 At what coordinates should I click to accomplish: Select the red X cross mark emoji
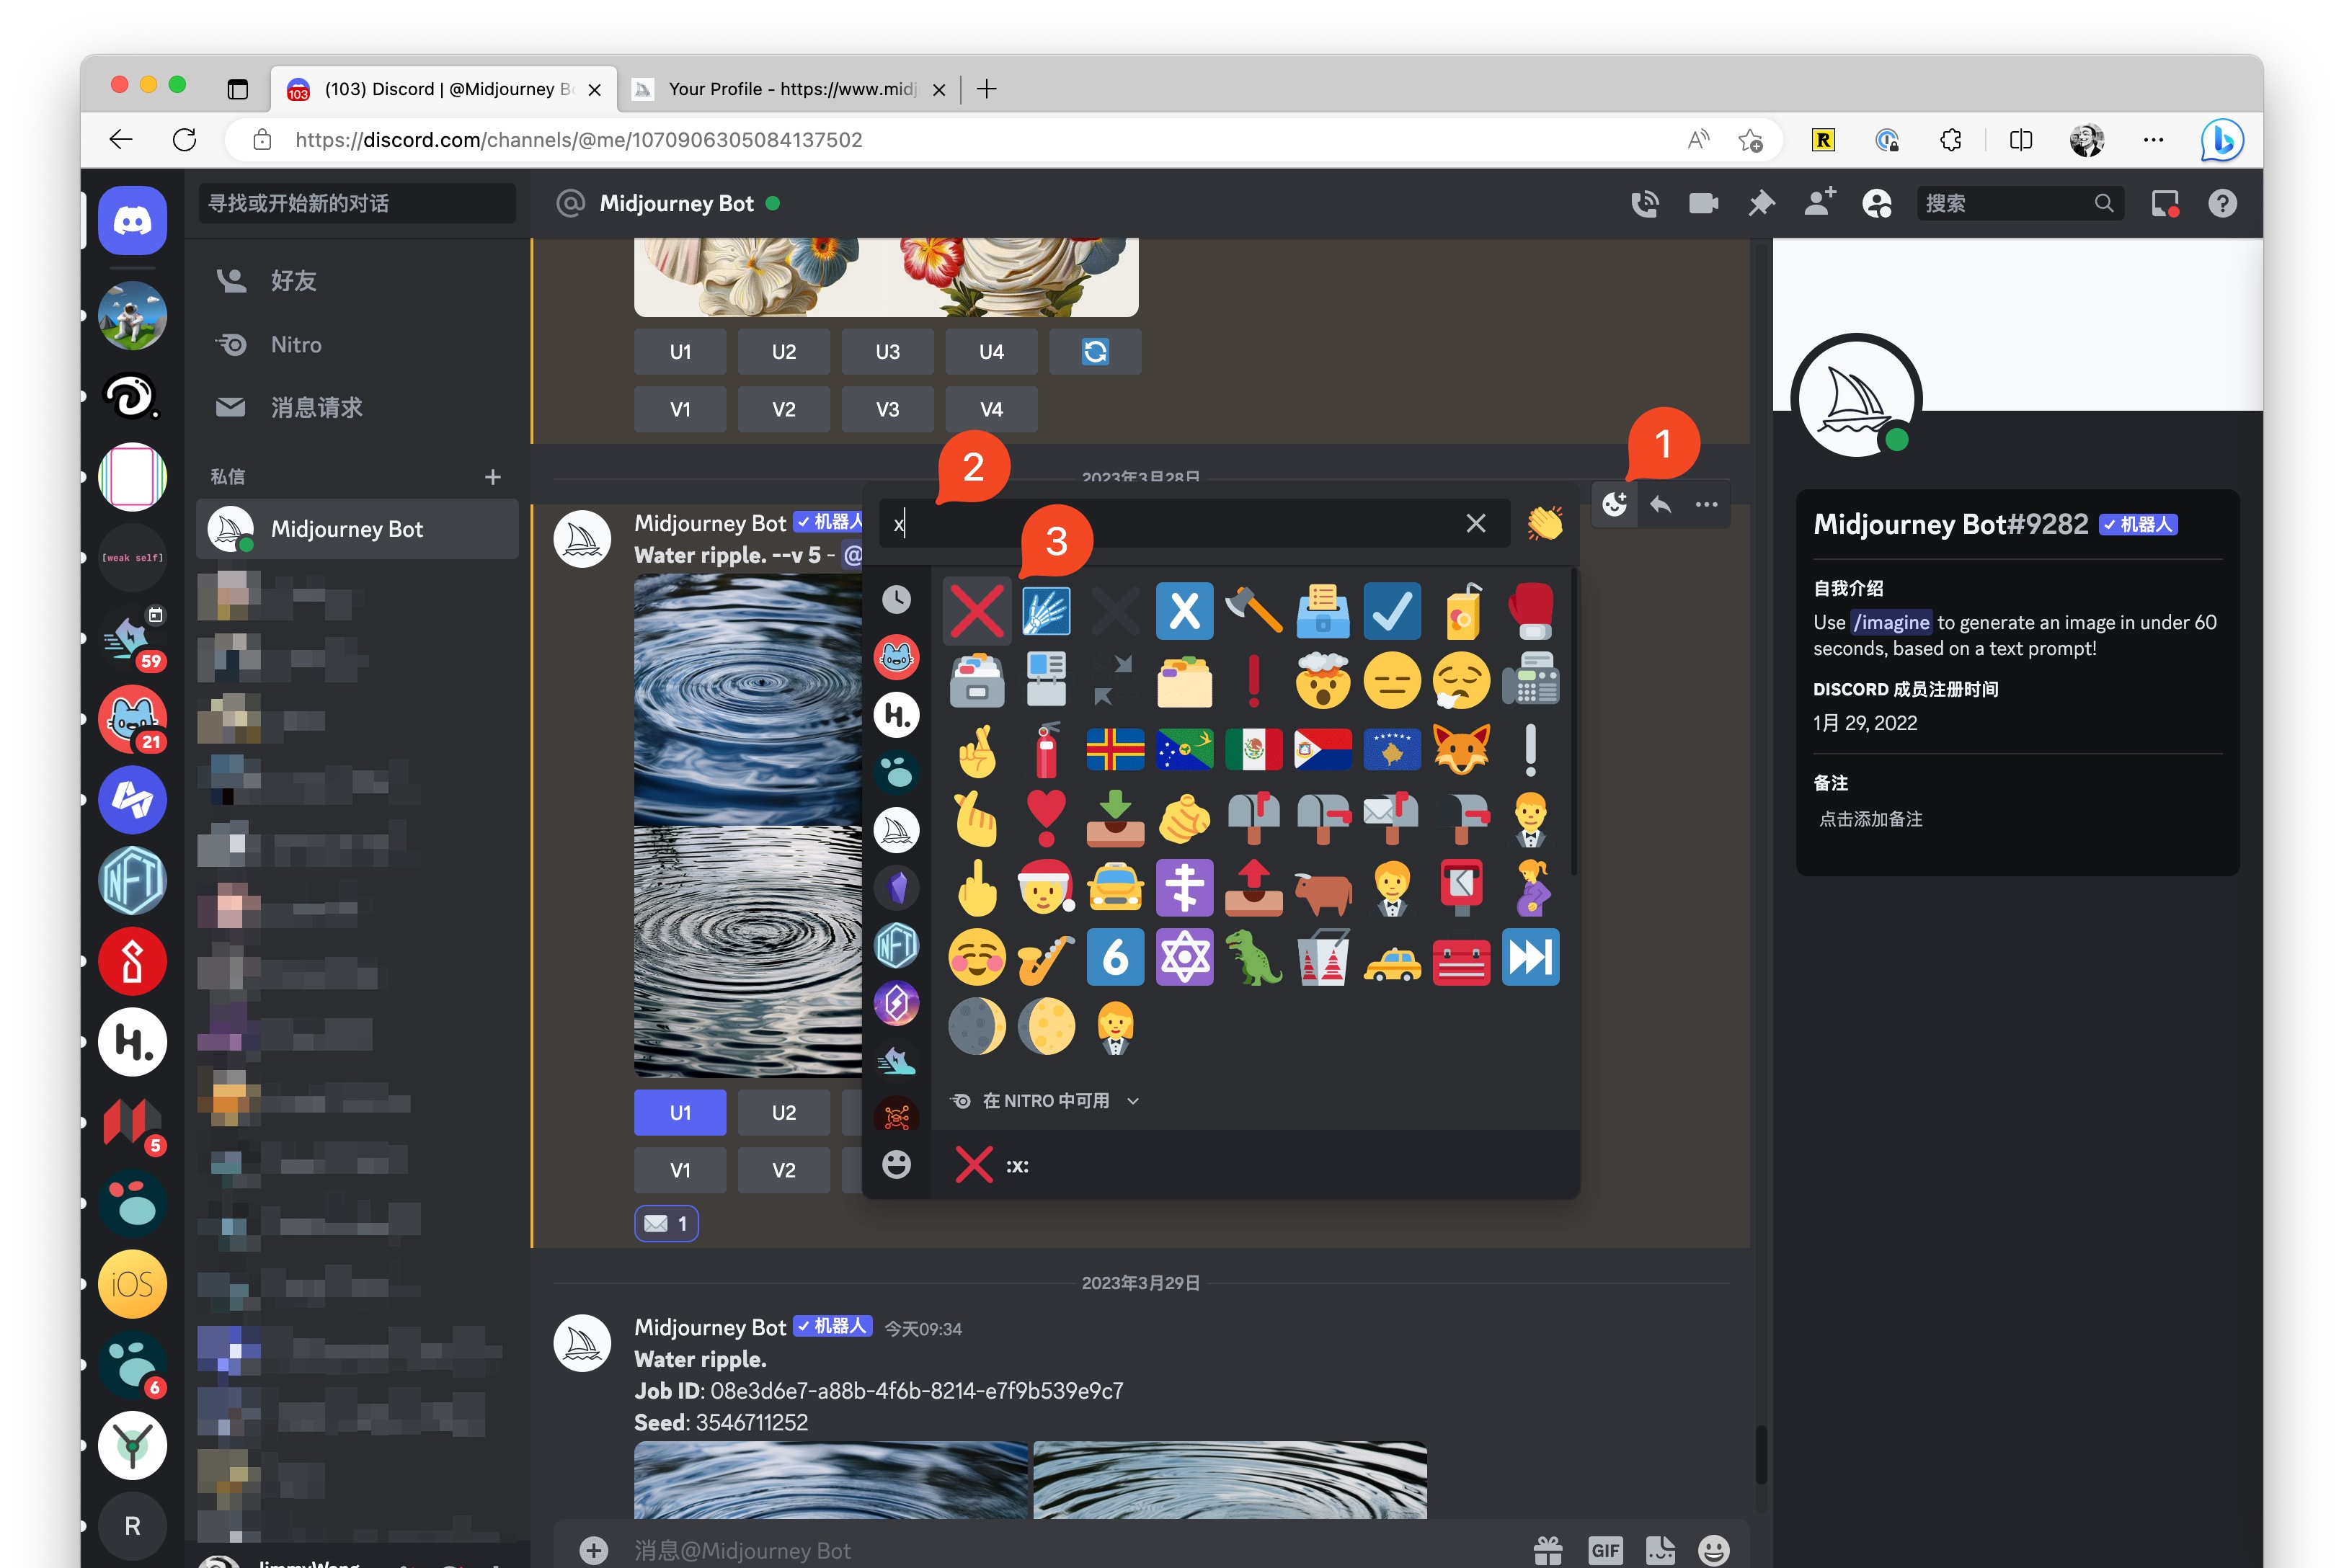point(976,611)
